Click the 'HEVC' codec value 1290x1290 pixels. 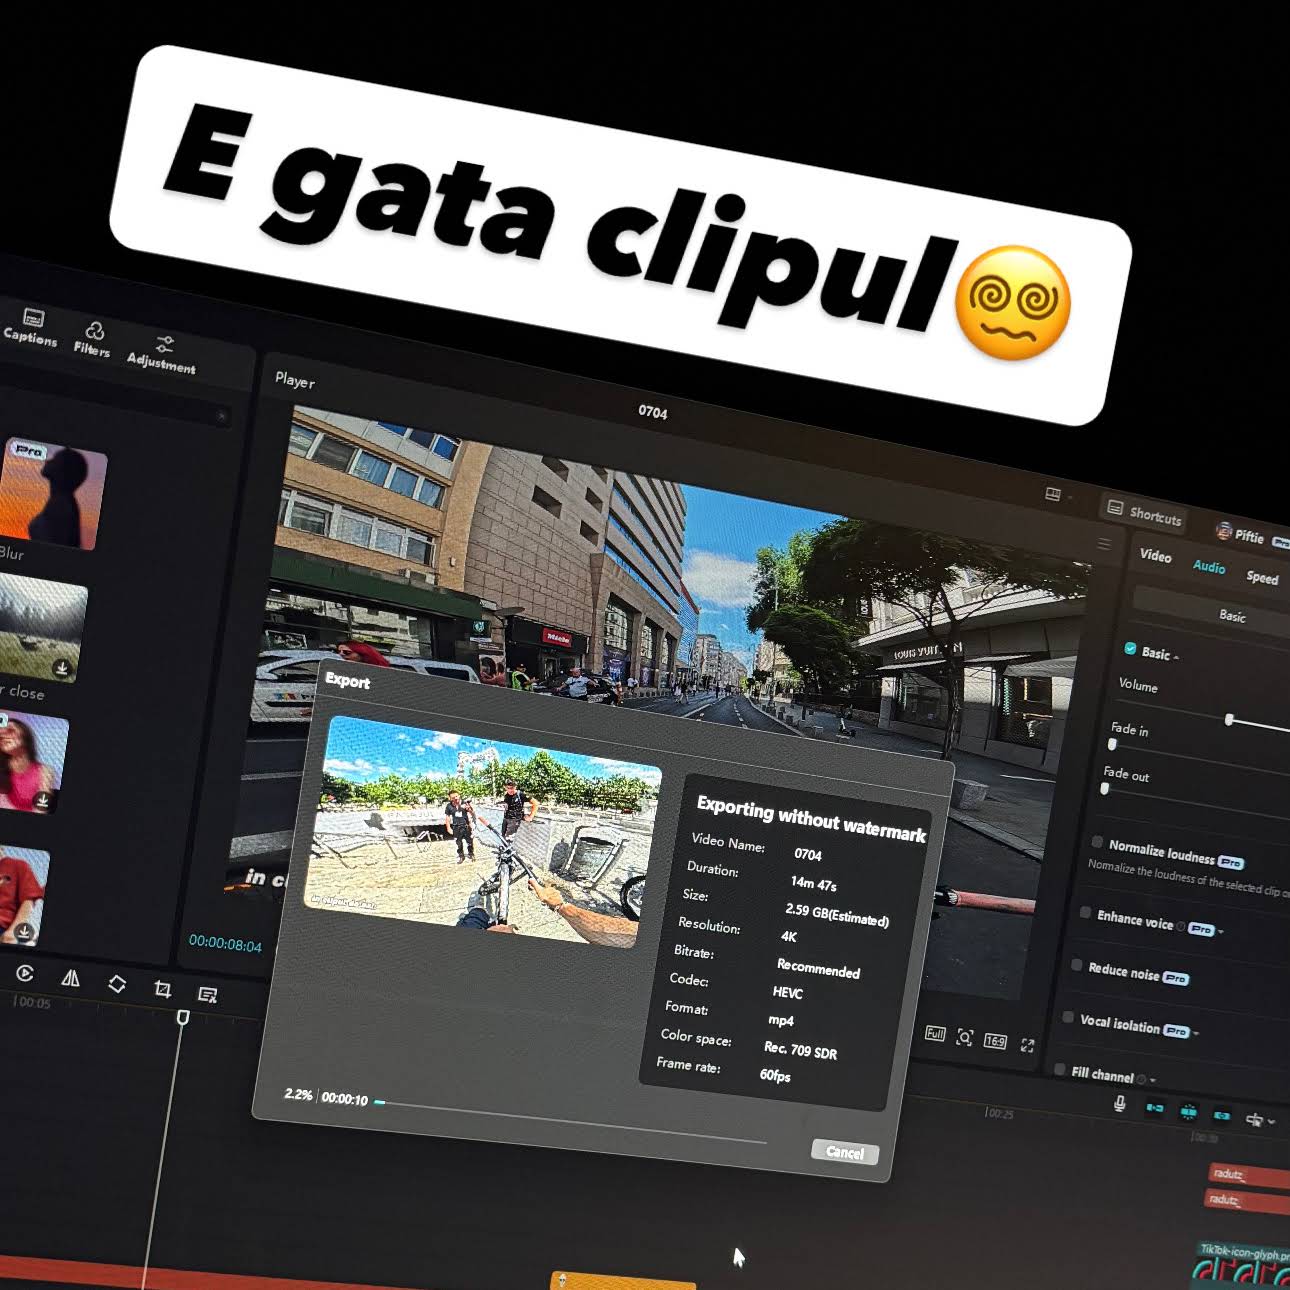point(788,993)
